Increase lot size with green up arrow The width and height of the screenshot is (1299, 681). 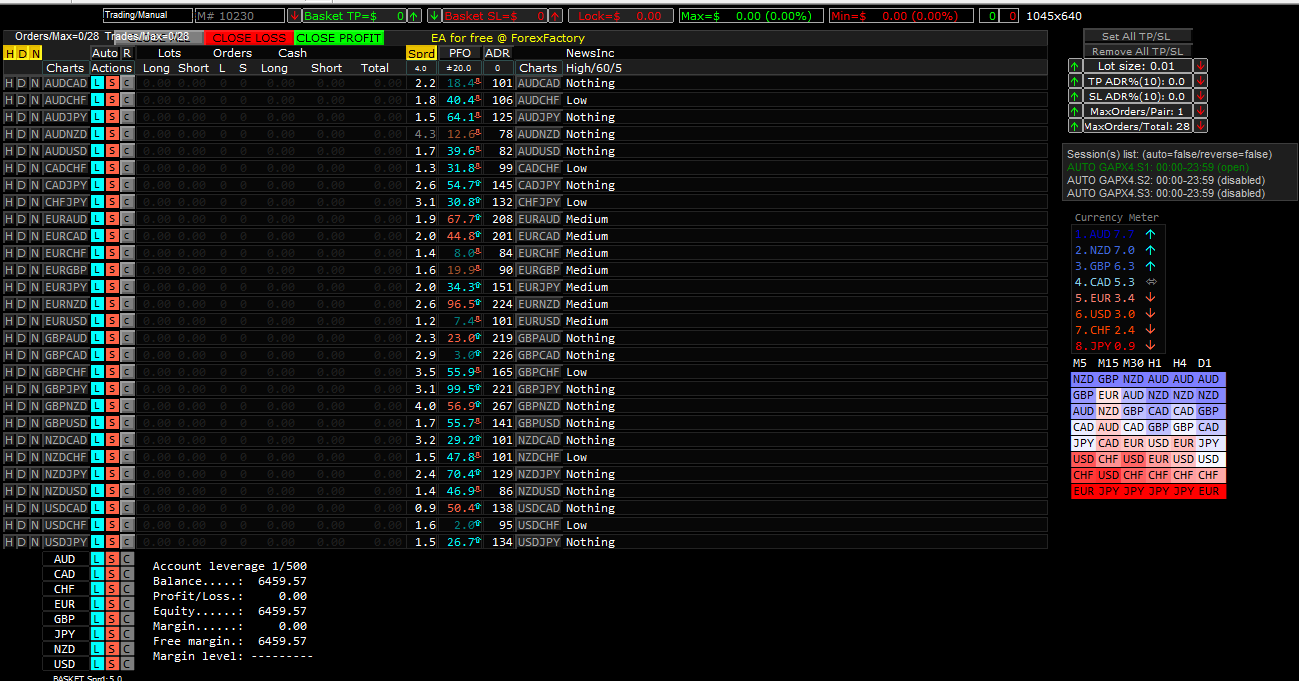[1075, 66]
